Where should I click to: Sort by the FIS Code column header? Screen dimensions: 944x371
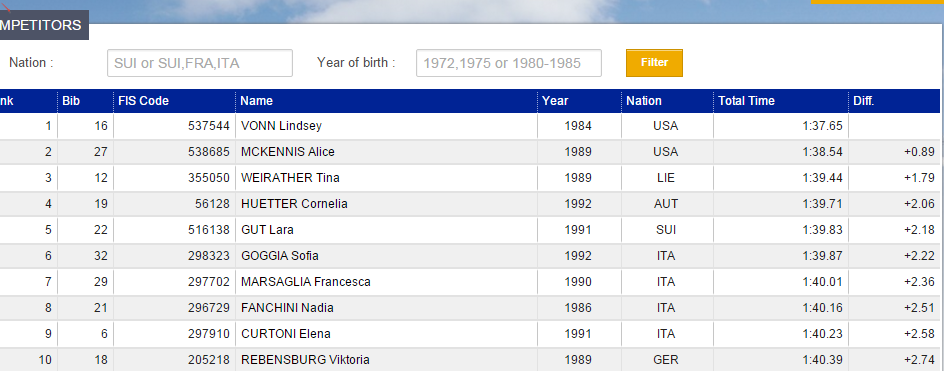143,101
